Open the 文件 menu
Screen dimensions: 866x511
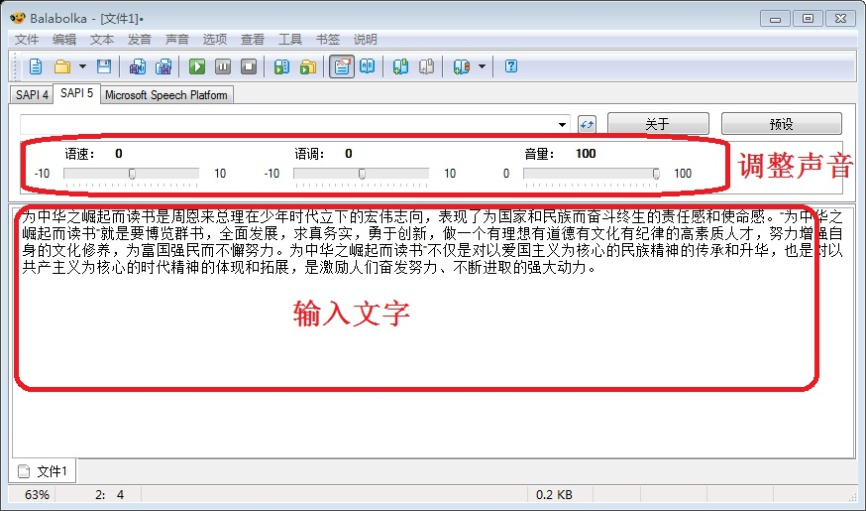click(x=27, y=39)
